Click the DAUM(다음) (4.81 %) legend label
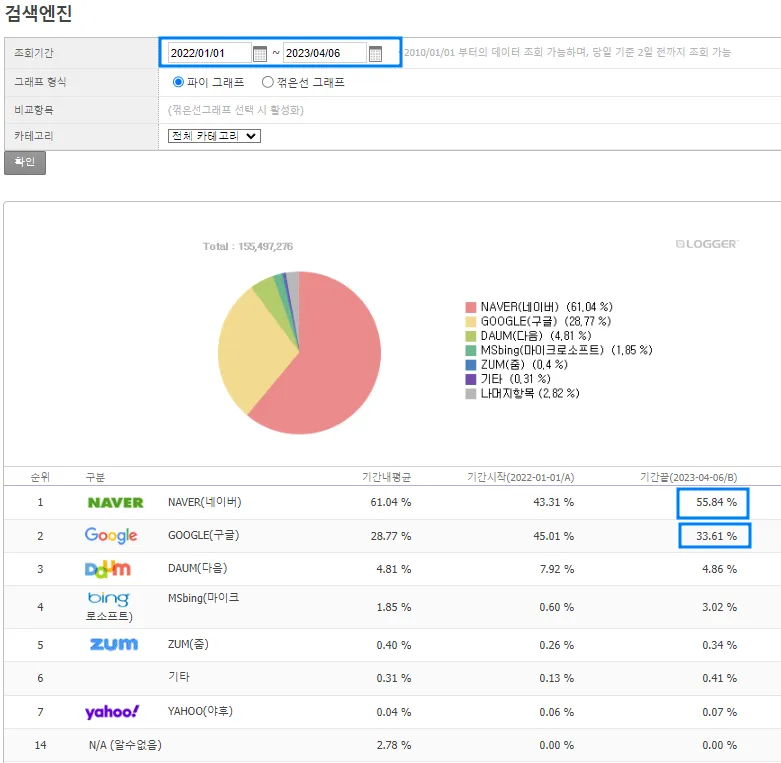Viewport: 781px width, 763px height. point(536,336)
